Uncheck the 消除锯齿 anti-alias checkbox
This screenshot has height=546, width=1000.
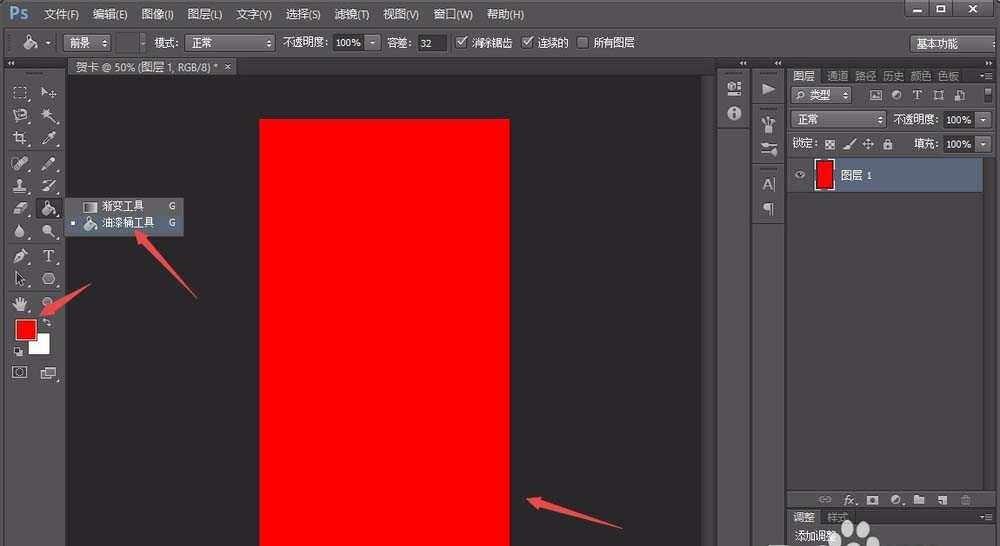(x=461, y=43)
